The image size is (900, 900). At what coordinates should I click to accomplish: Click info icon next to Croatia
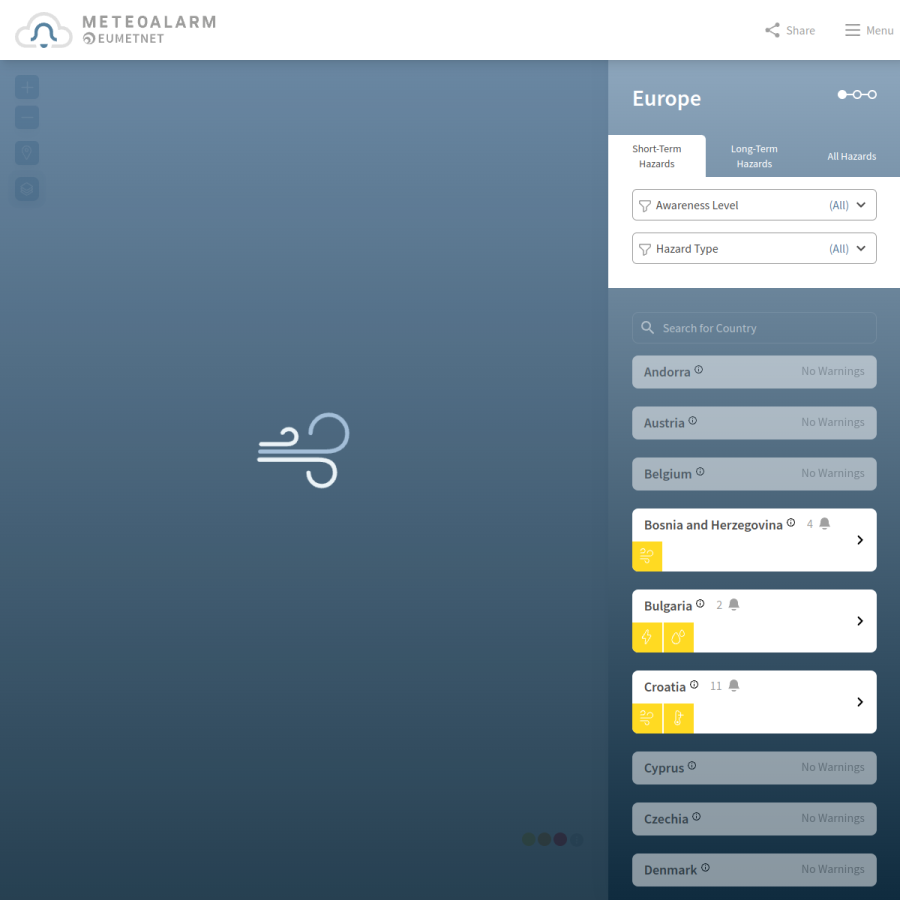click(x=694, y=685)
